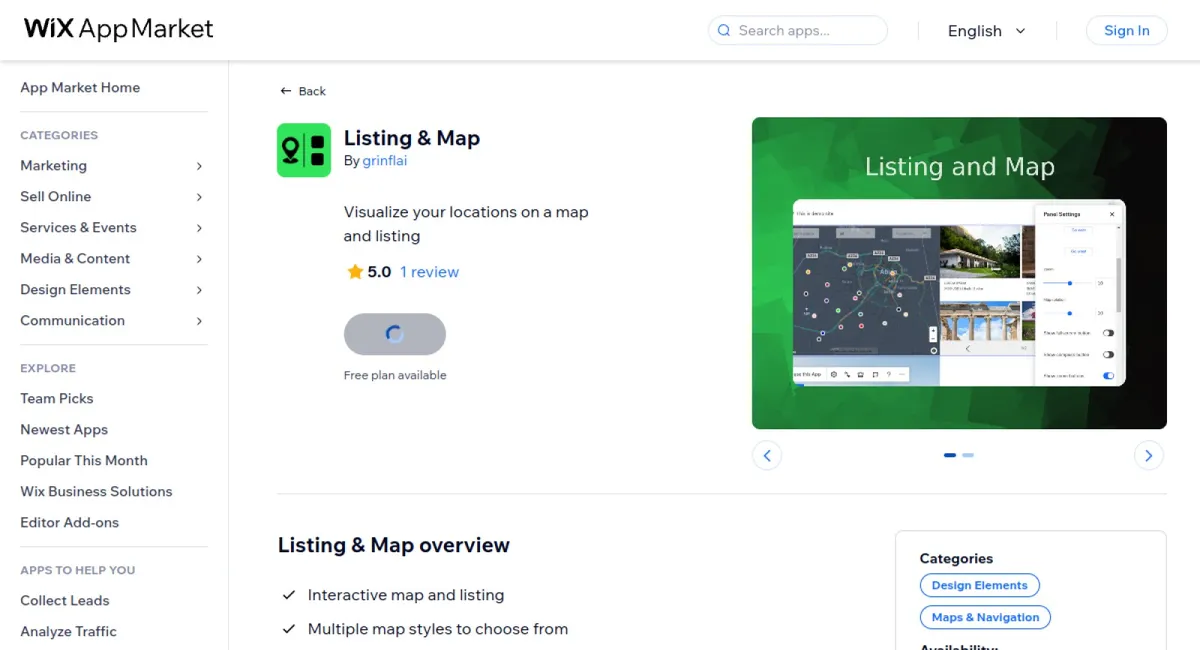Click the loading add-app button
This screenshot has width=1200, height=650.
[395, 334]
